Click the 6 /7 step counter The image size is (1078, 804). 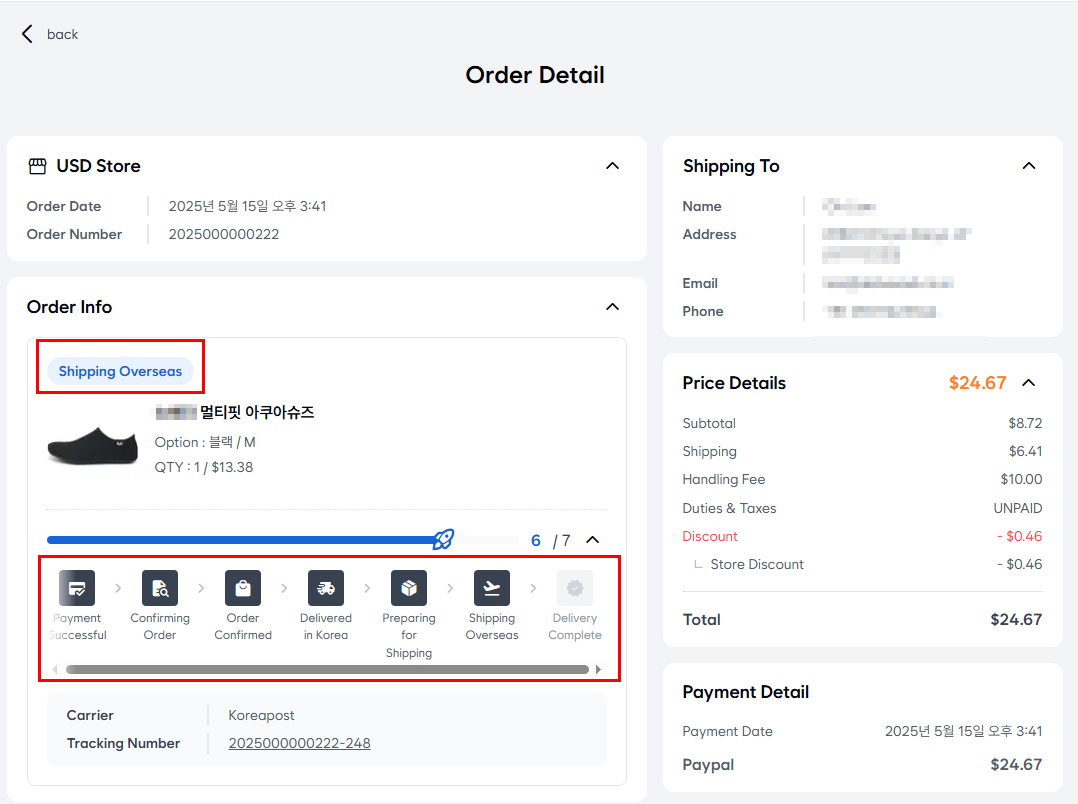click(550, 541)
